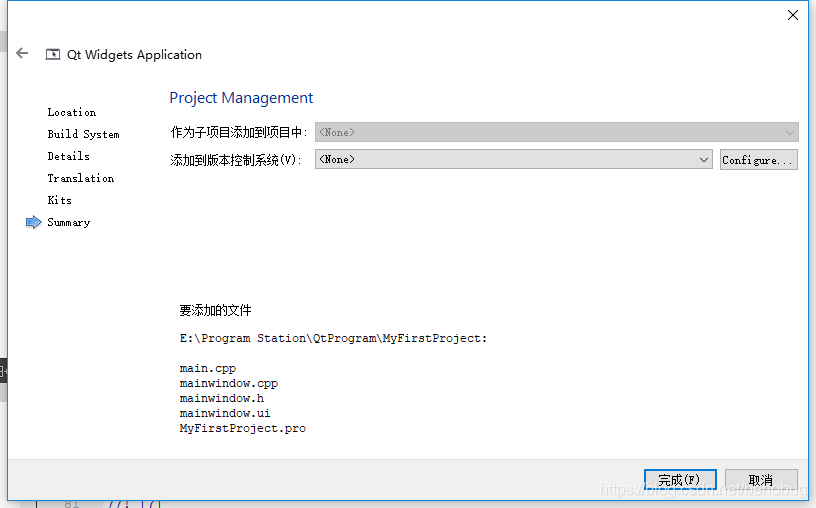This screenshot has width=816, height=508.
Task: Click the 完成(F) finish button
Action: (x=680, y=479)
